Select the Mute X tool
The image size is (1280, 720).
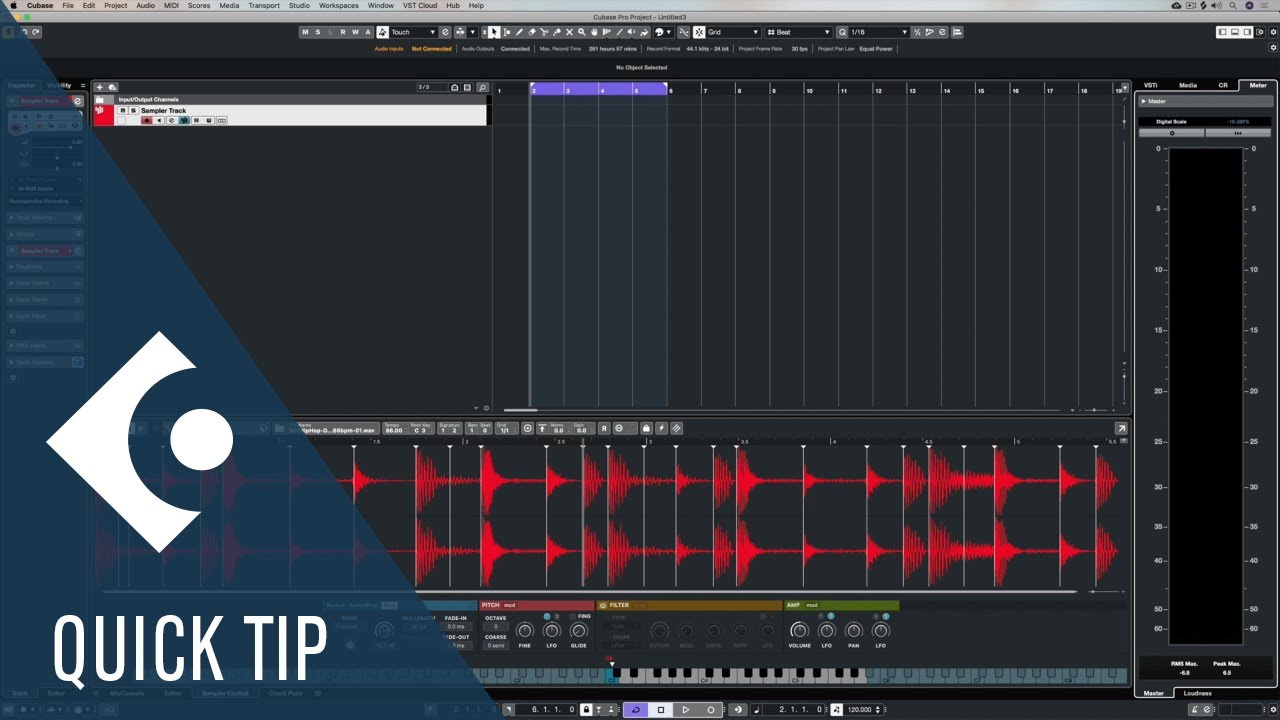coord(569,32)
